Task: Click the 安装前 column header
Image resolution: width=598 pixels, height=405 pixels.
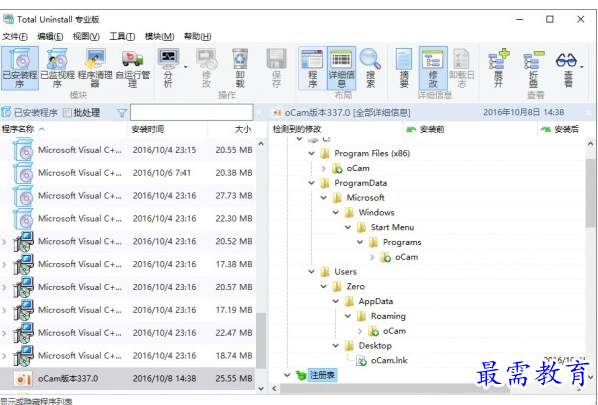Action: pyautogui.click(x=470, y=130)
